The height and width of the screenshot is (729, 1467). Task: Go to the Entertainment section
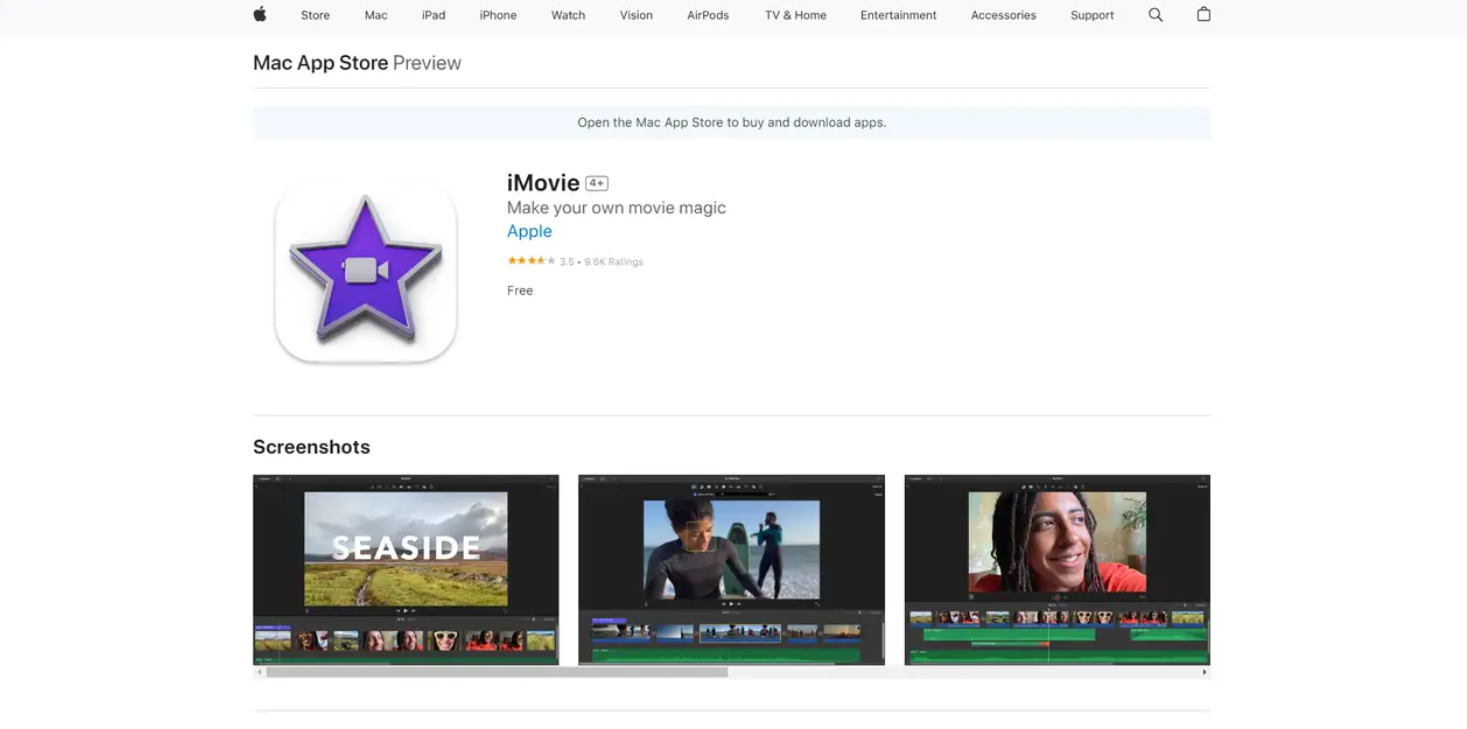898,15
